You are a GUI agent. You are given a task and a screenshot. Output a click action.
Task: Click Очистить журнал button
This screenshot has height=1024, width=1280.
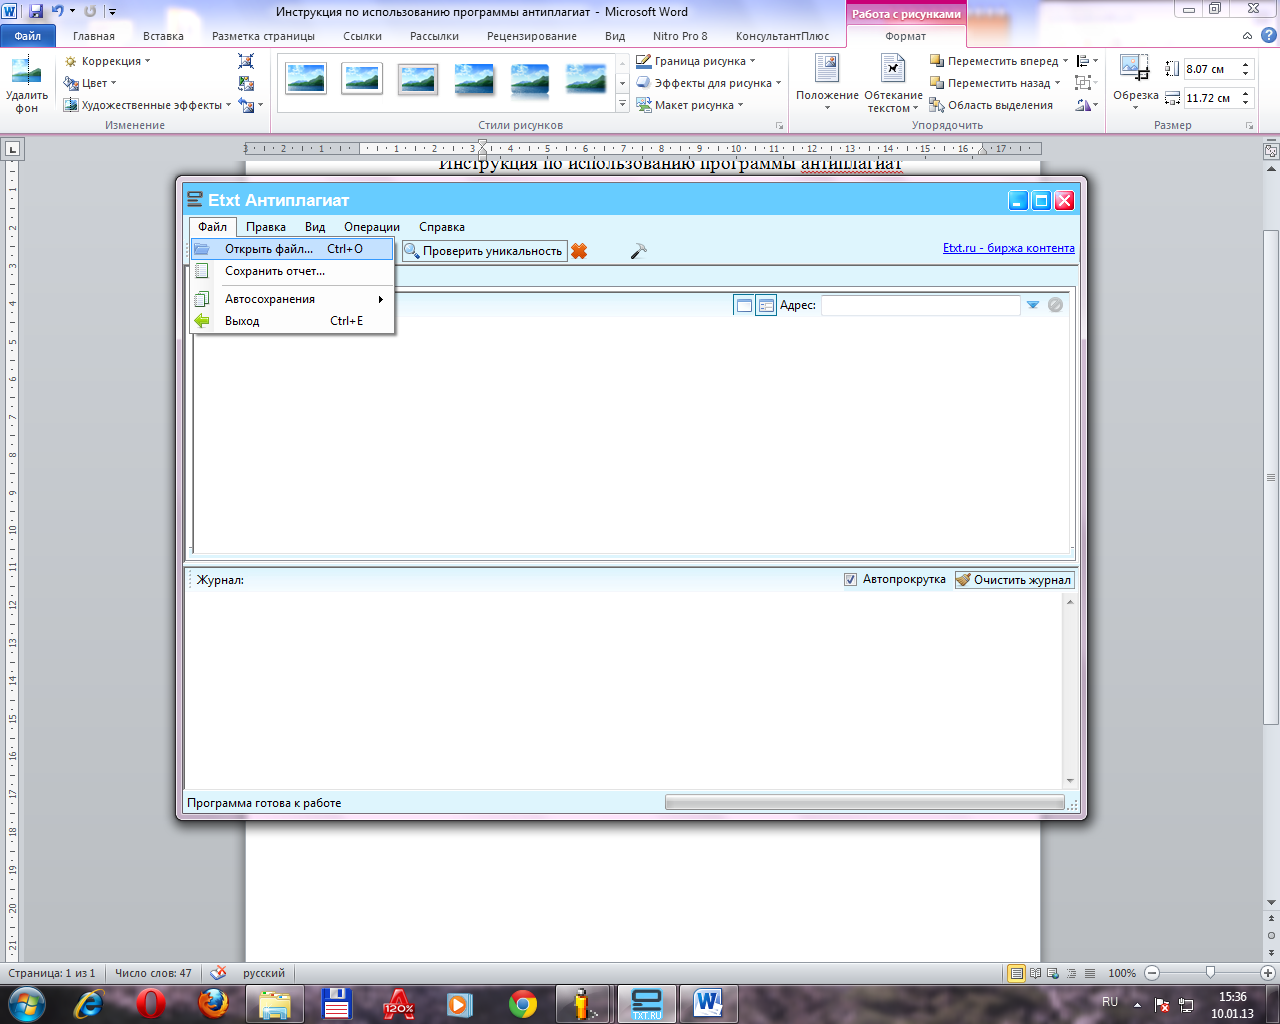(x=1014, y=579)
